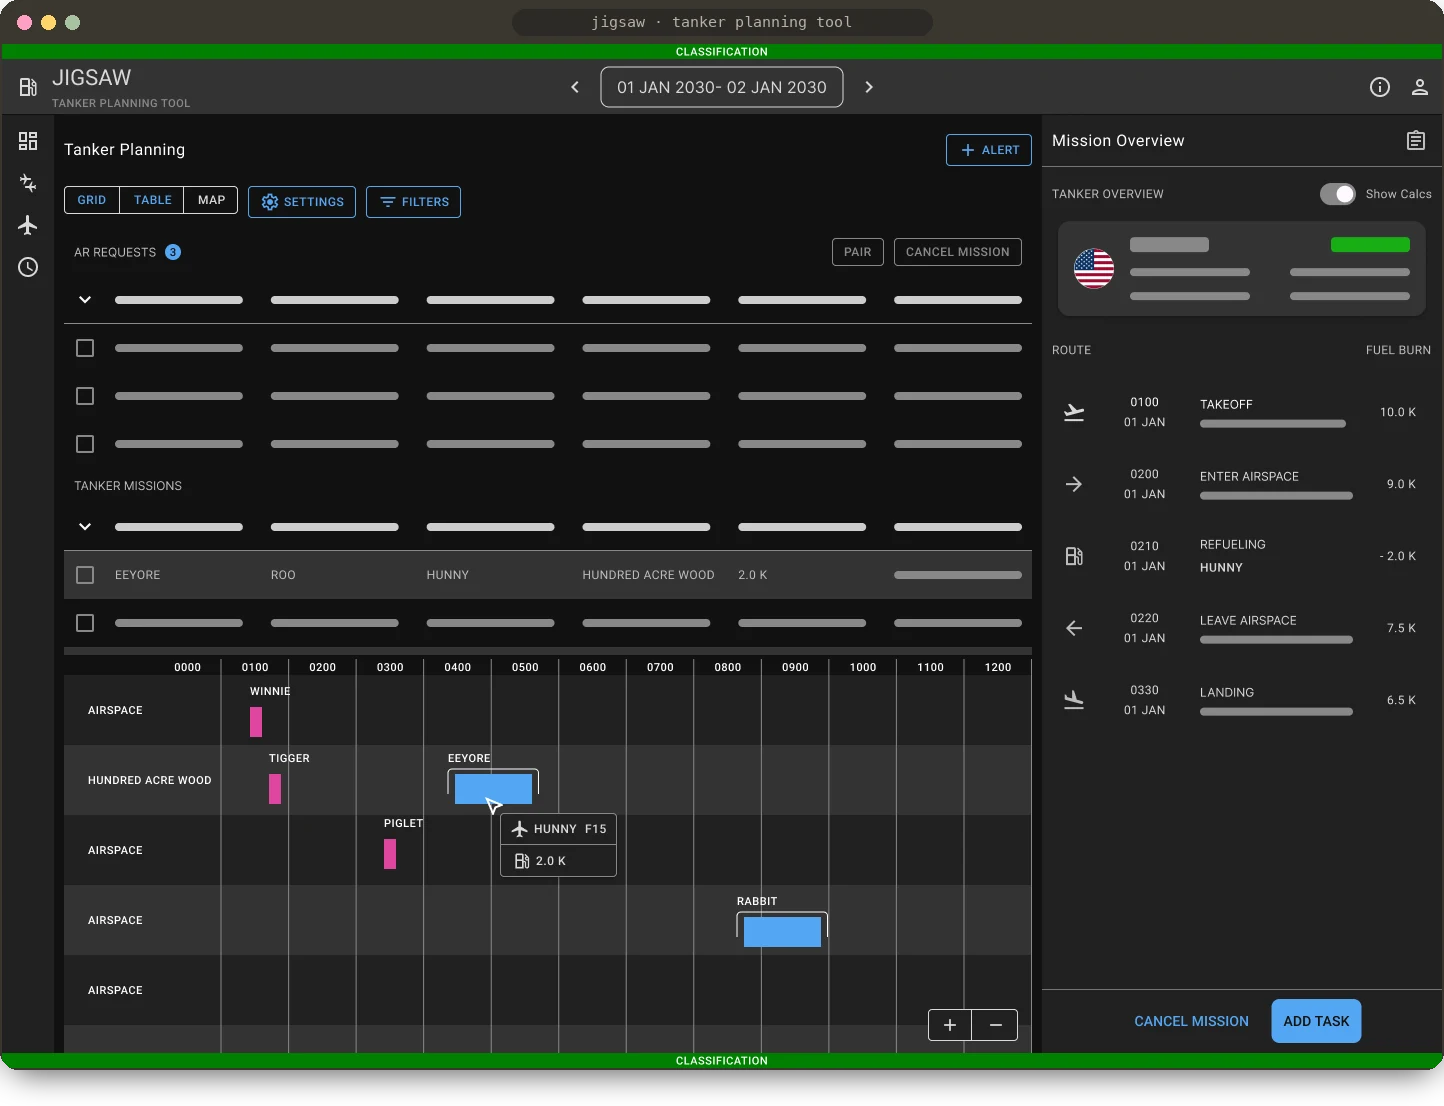Open the user account icon
This screenshot has width=1444, height=1106.
pos(1420,87)
